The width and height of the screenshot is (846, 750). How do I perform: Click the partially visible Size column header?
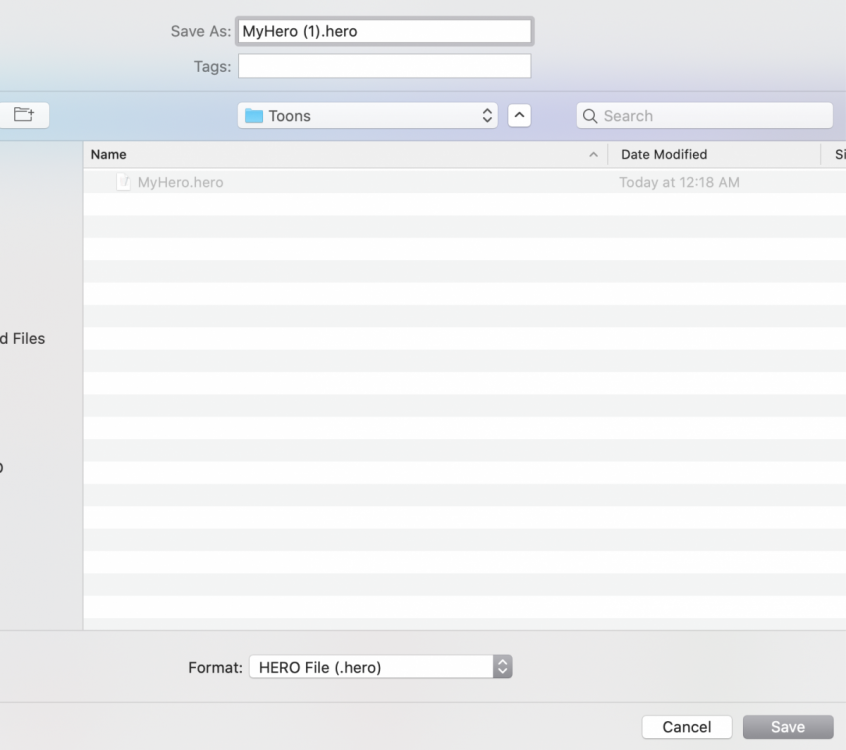pyautogui.click(x=838, y=155)
